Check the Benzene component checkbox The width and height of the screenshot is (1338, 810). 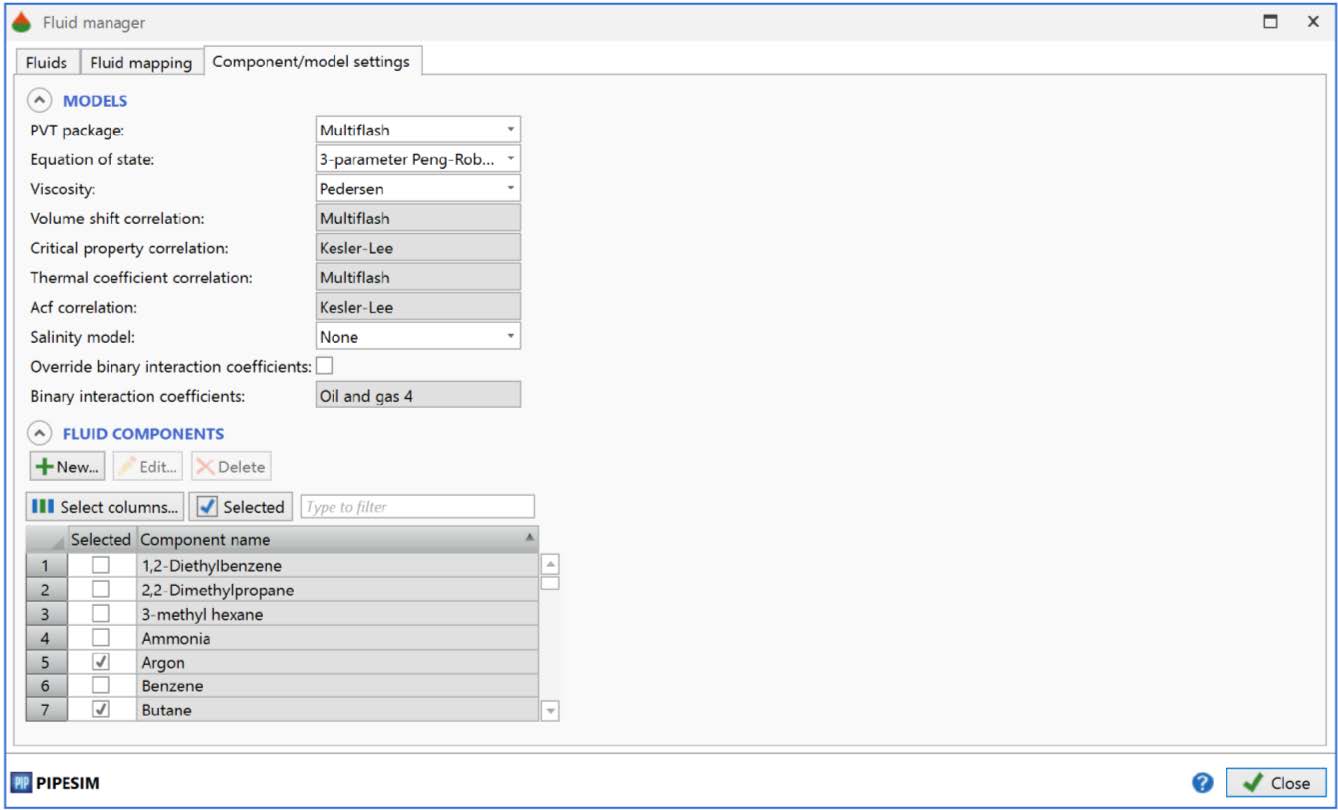[101, 686]
